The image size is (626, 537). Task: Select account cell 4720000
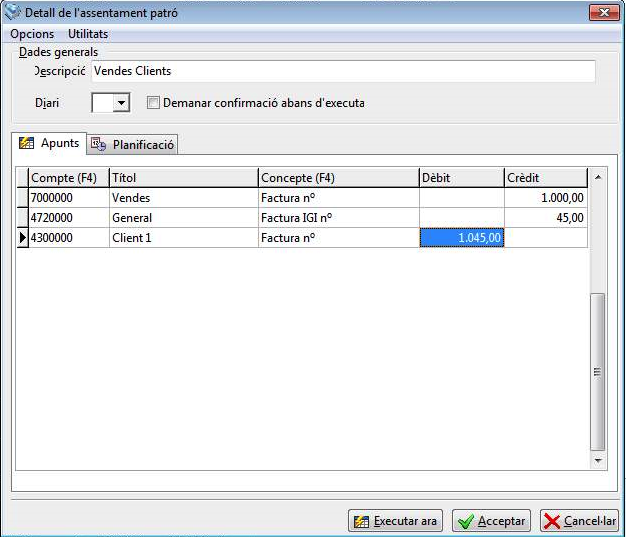[69, 218]
